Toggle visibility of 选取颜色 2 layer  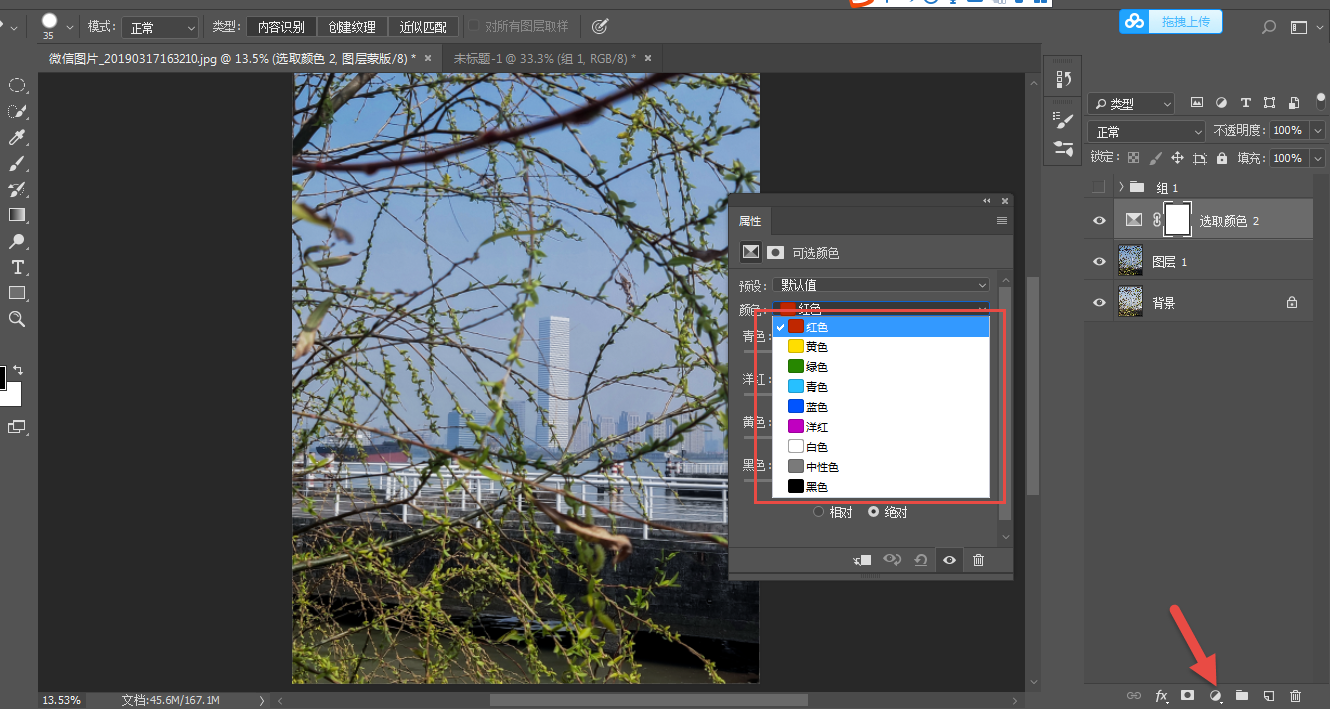[x=1099, y=220]
